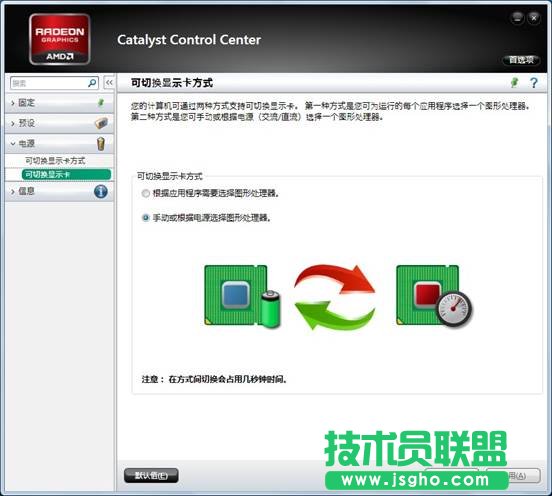
Task: Open the 首选项 preferences button
Action: click(521, 60)
